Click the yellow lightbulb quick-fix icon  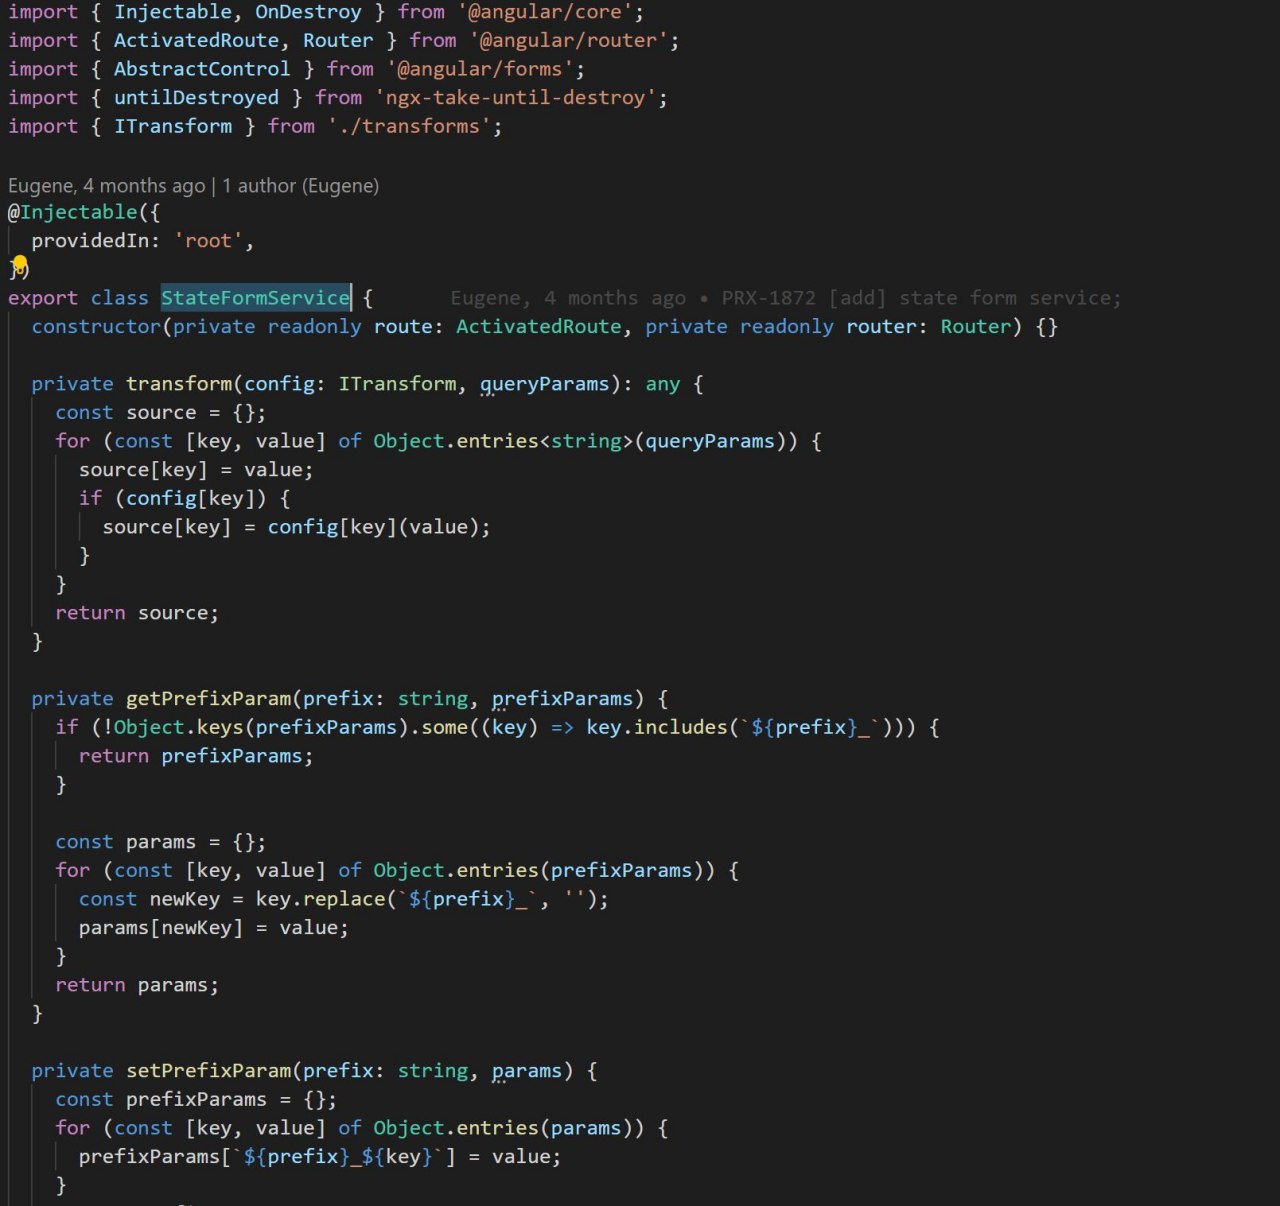19,265
